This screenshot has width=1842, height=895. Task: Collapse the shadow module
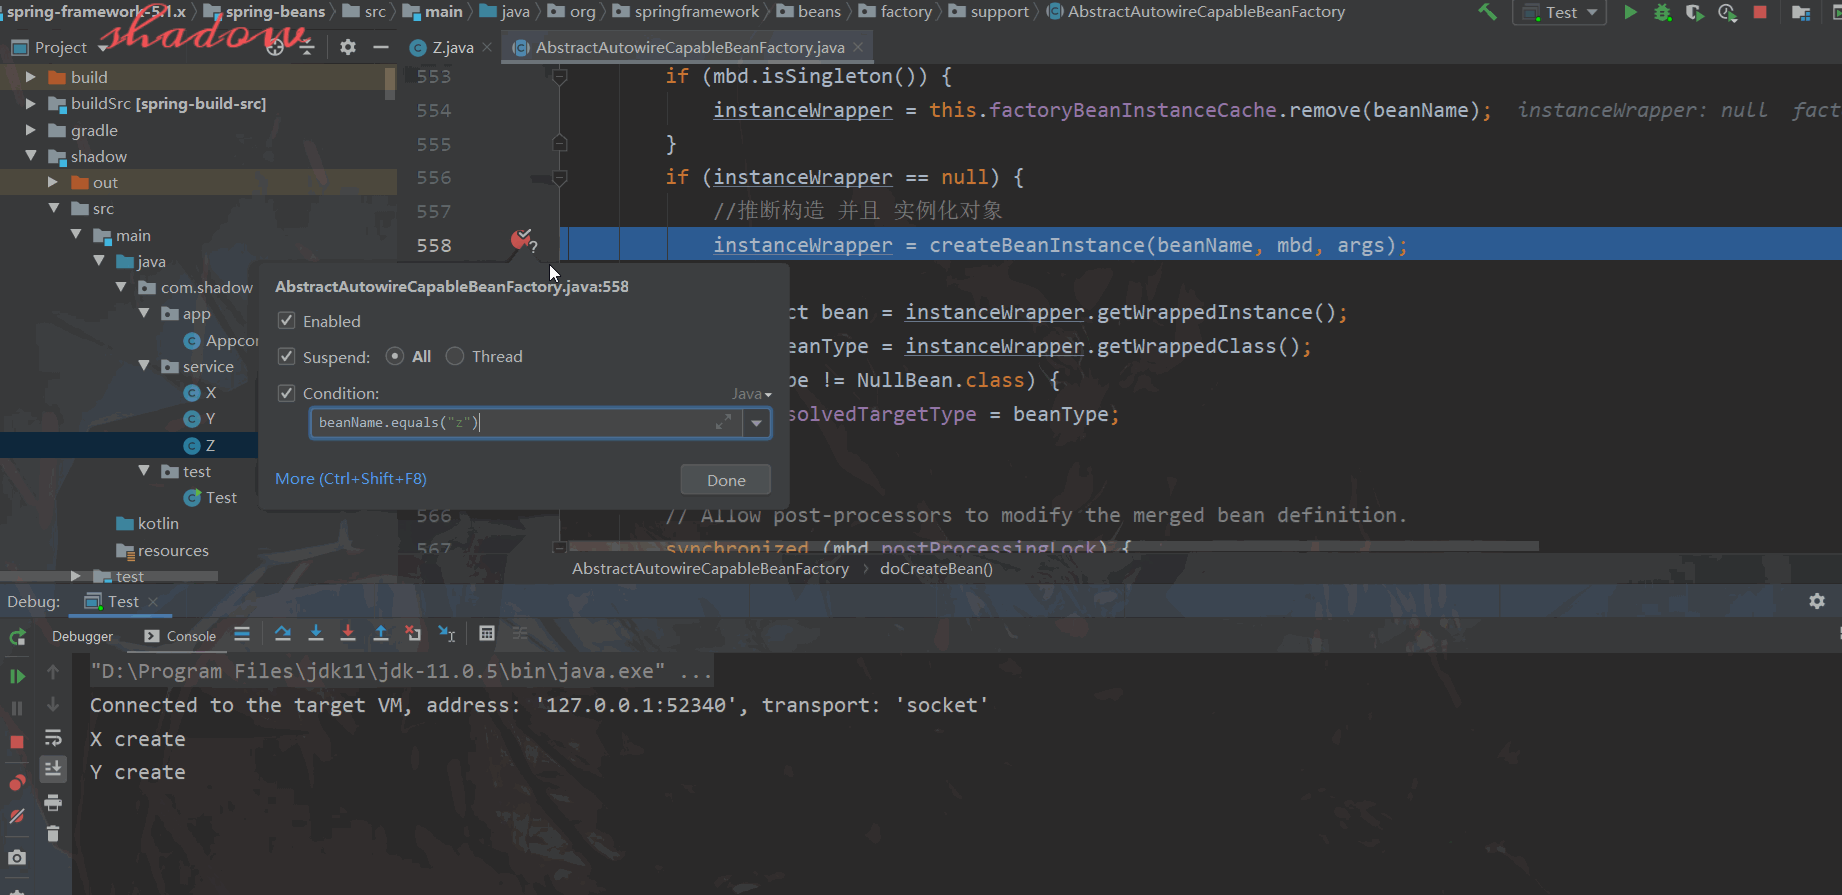[30, 156]
